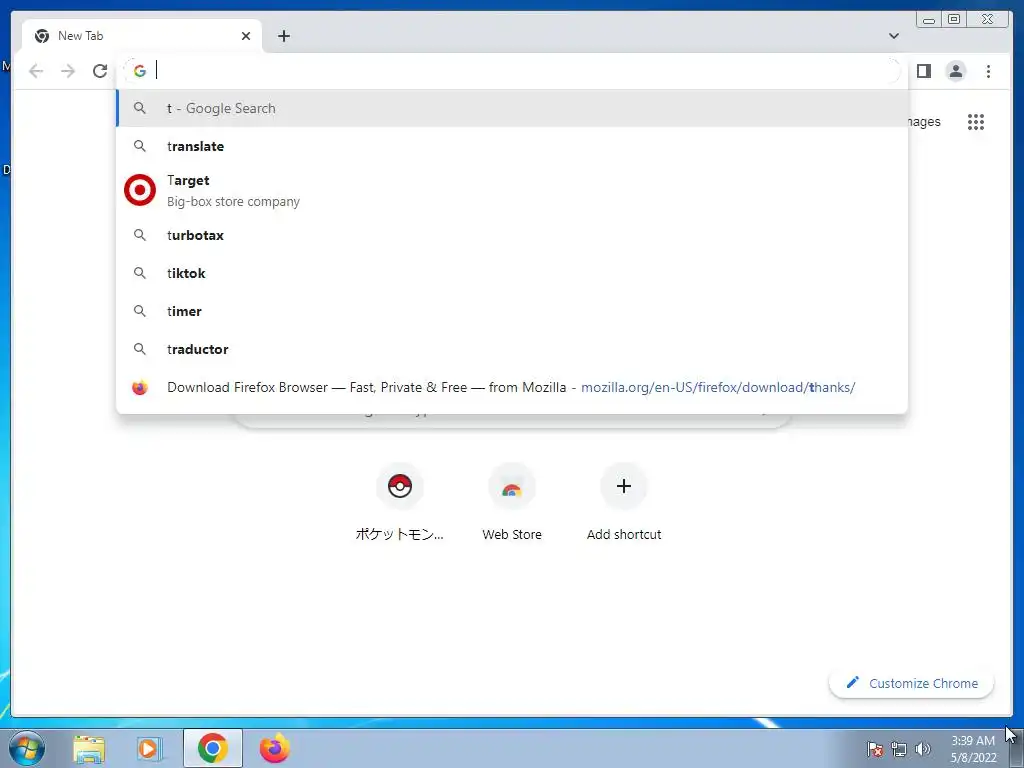This screenshot has width=1024, height=768.
Task: Open the Chrome three-dot menu
Action: [988, 71]
